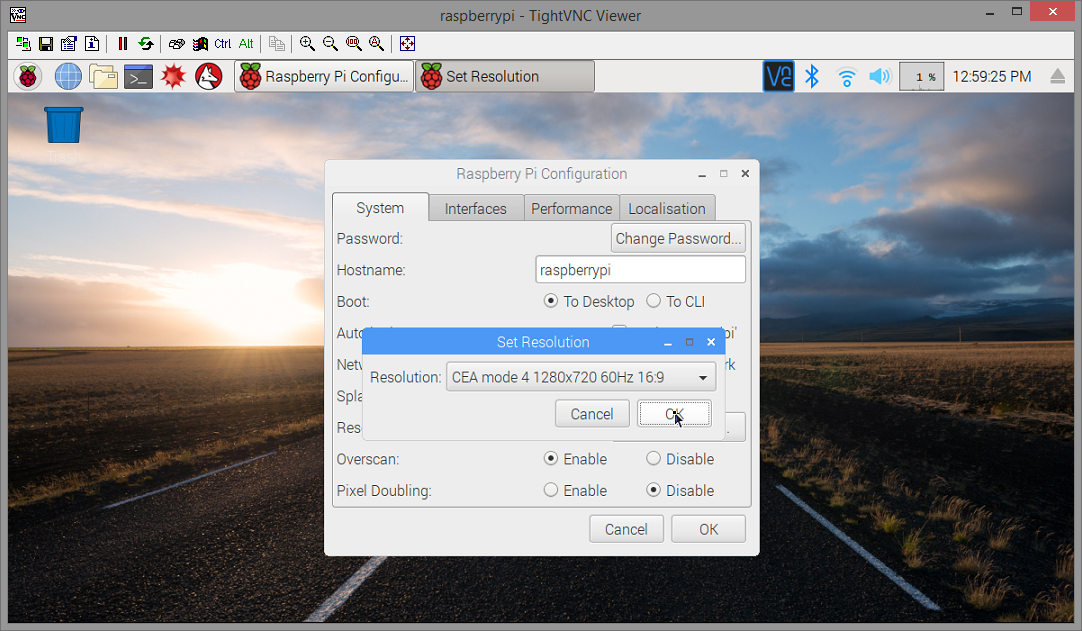The height and width of the screenshot is (631, 1082).
Task: Launch the web browser globe icon
Action: (x=68, y=77)
